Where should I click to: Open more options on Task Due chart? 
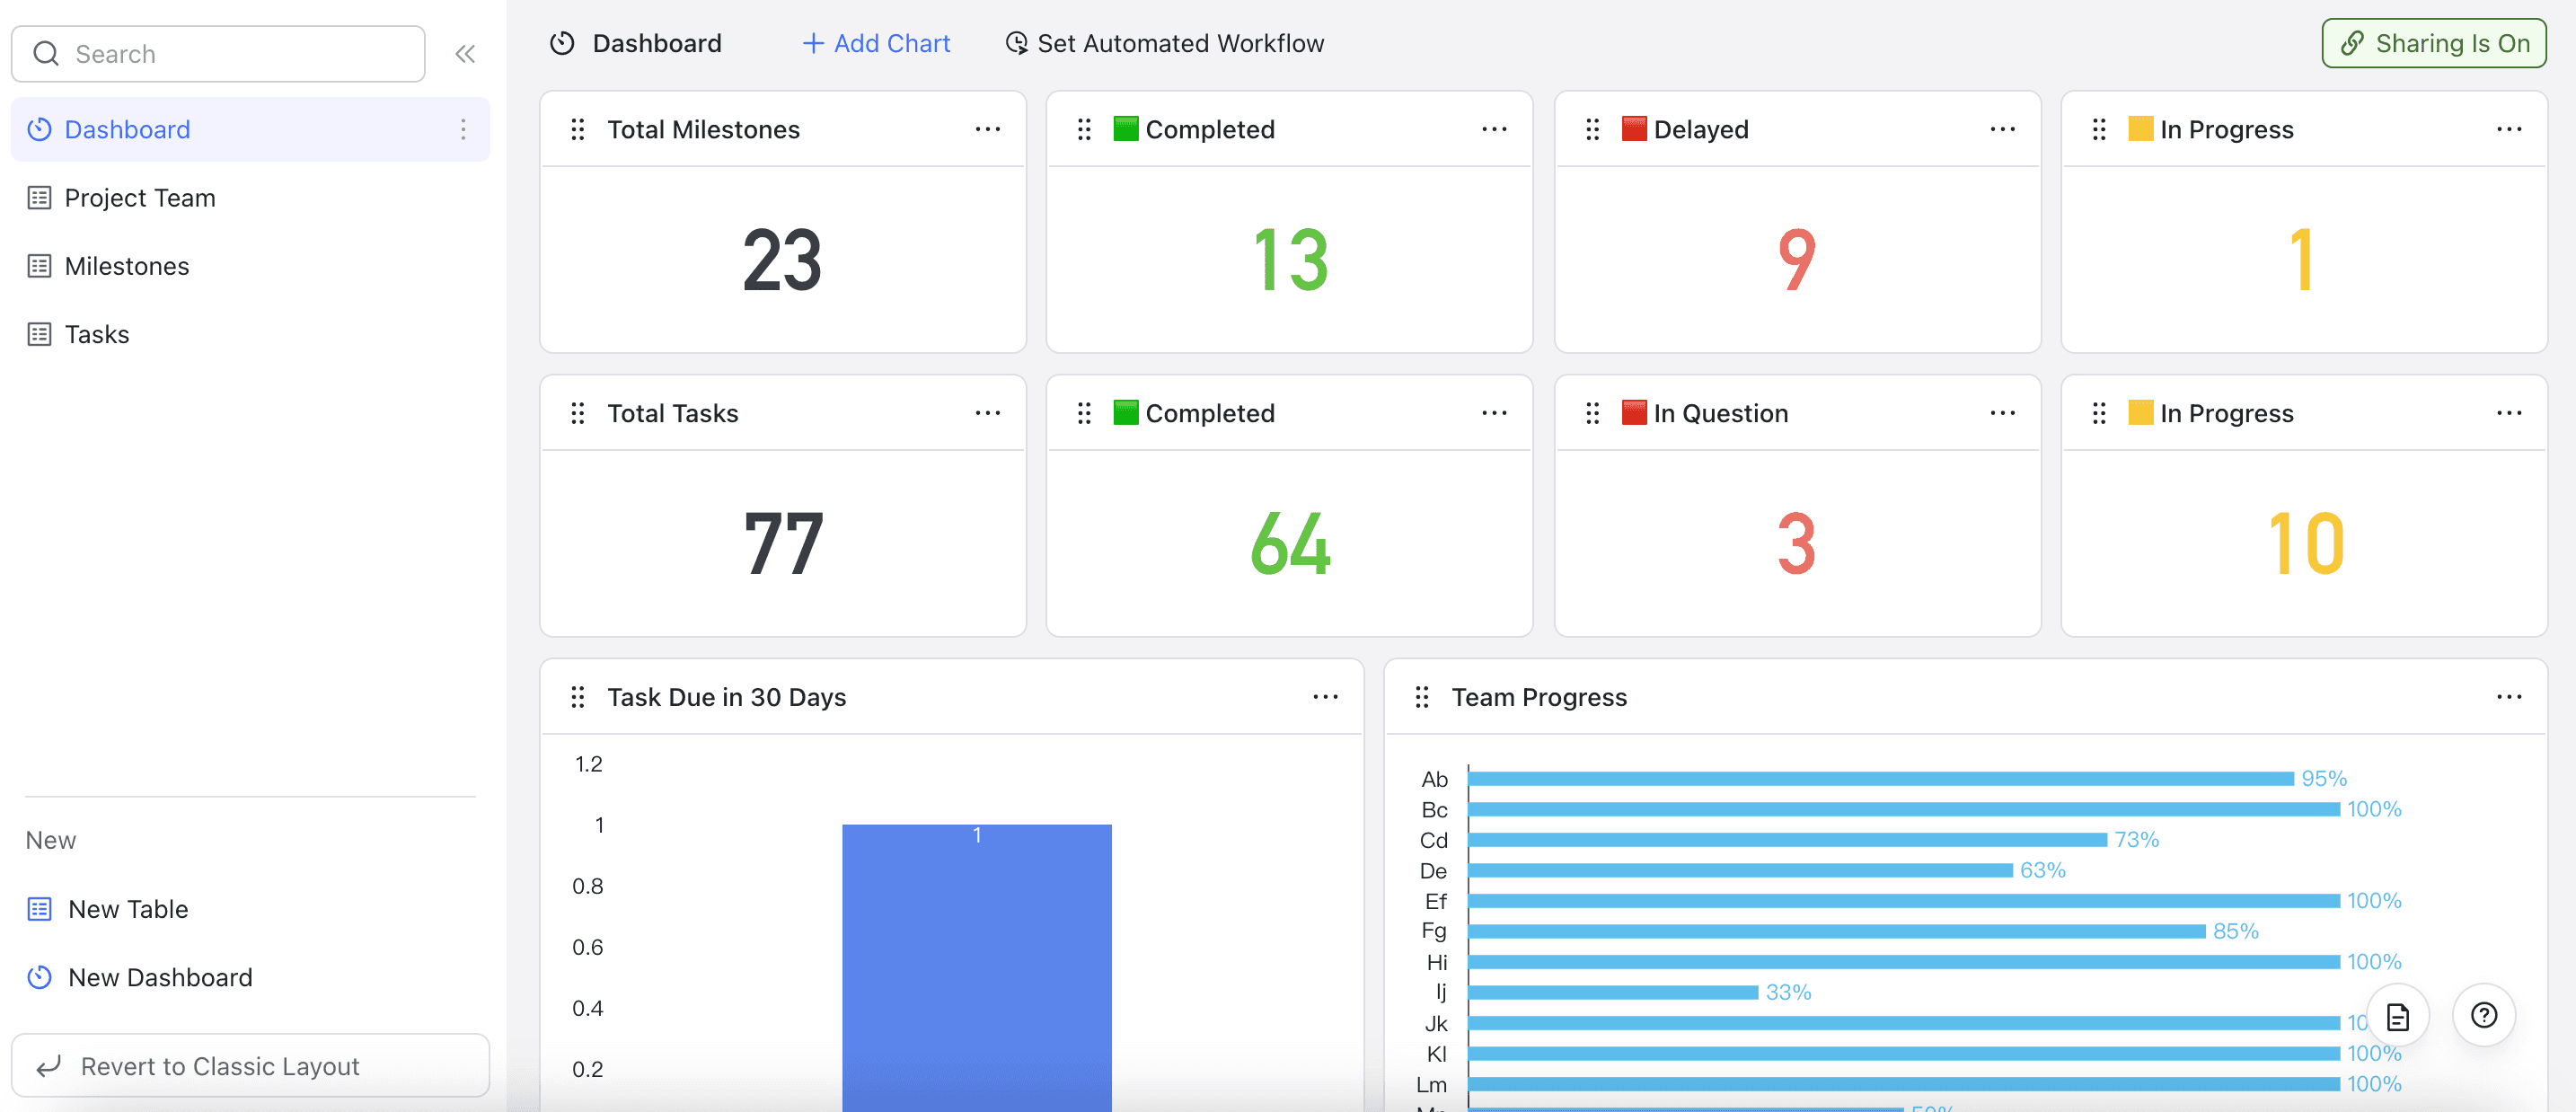[x=1325, y=697]
